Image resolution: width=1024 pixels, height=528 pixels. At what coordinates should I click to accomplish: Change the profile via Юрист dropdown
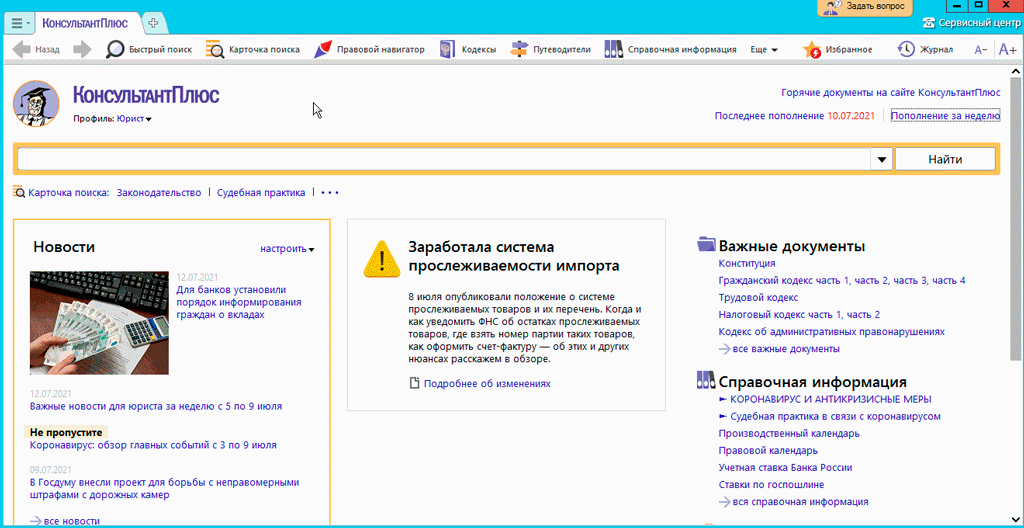coord(134,119)
